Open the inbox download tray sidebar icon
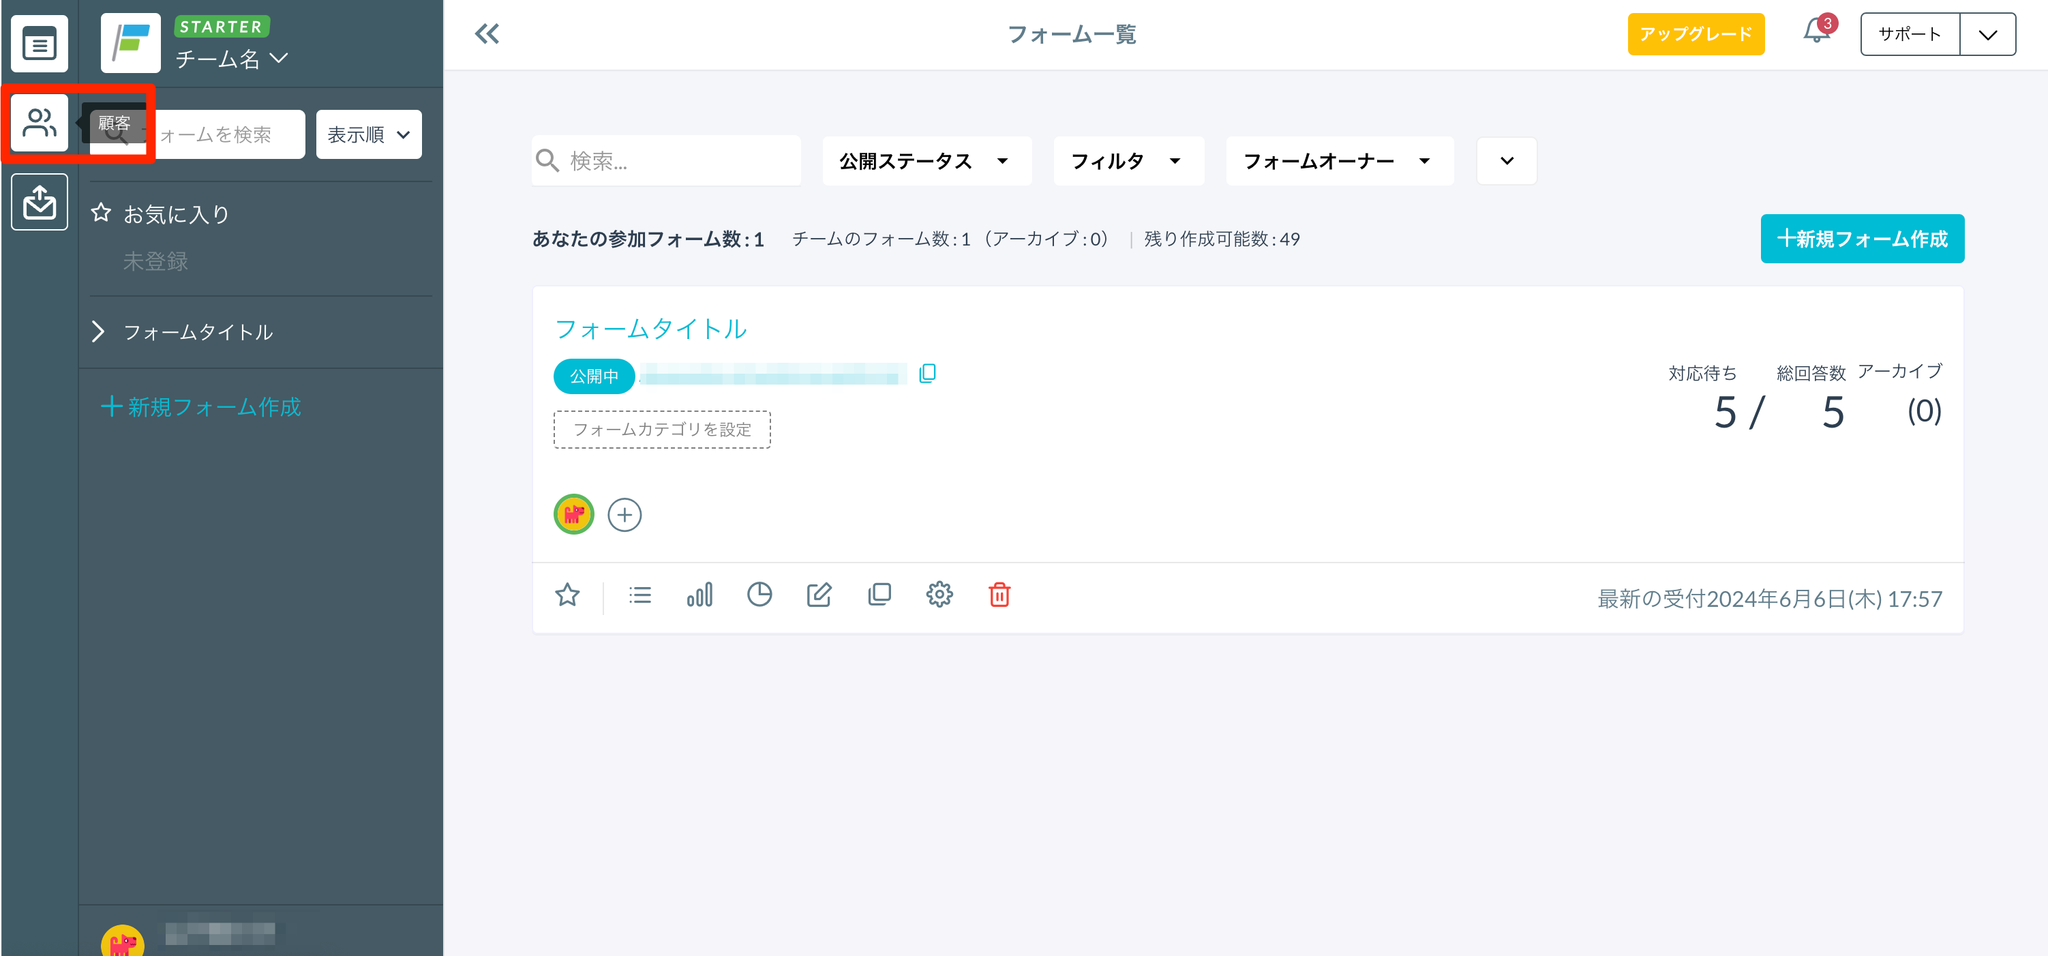This screenshot has width=2048, height=956. [40, 202]
